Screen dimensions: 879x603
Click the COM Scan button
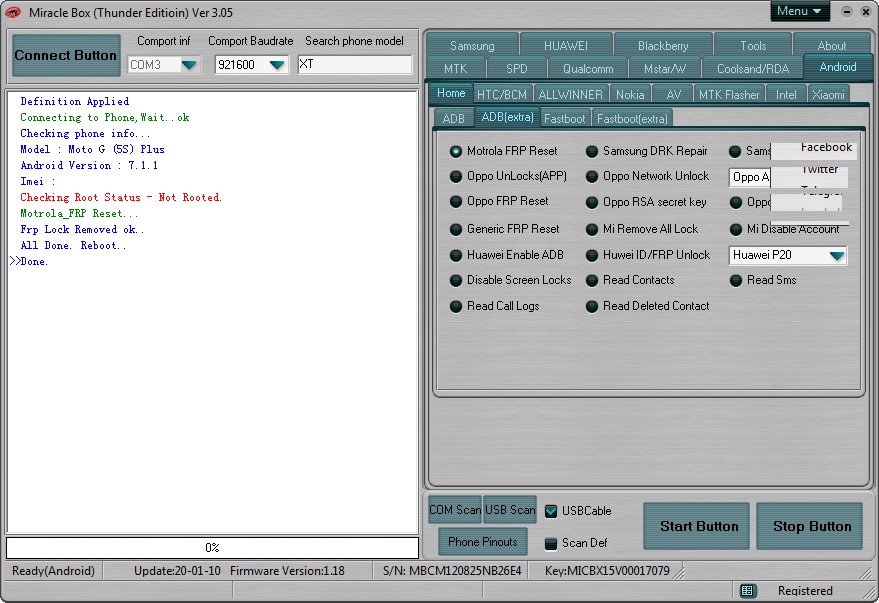coord(455,509)
